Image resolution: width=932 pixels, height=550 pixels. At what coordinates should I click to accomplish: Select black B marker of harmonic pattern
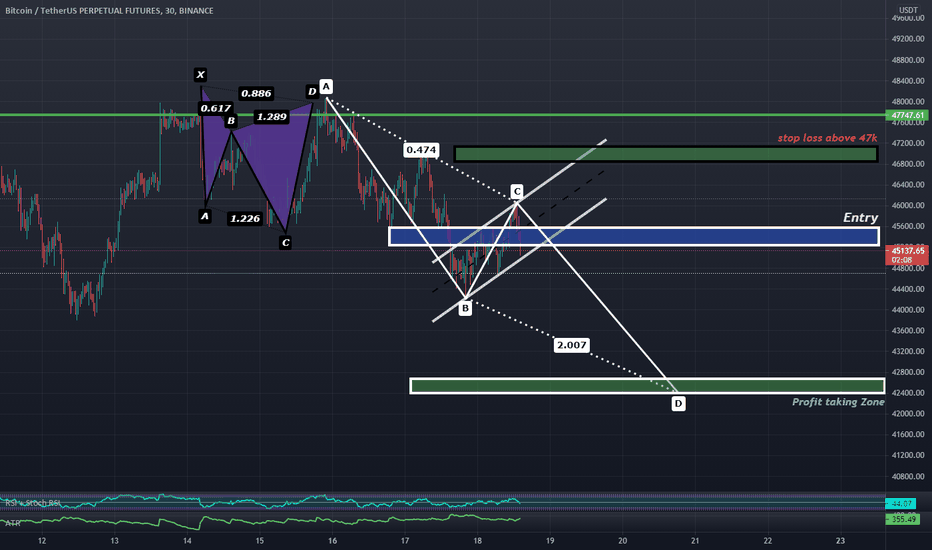231,121
